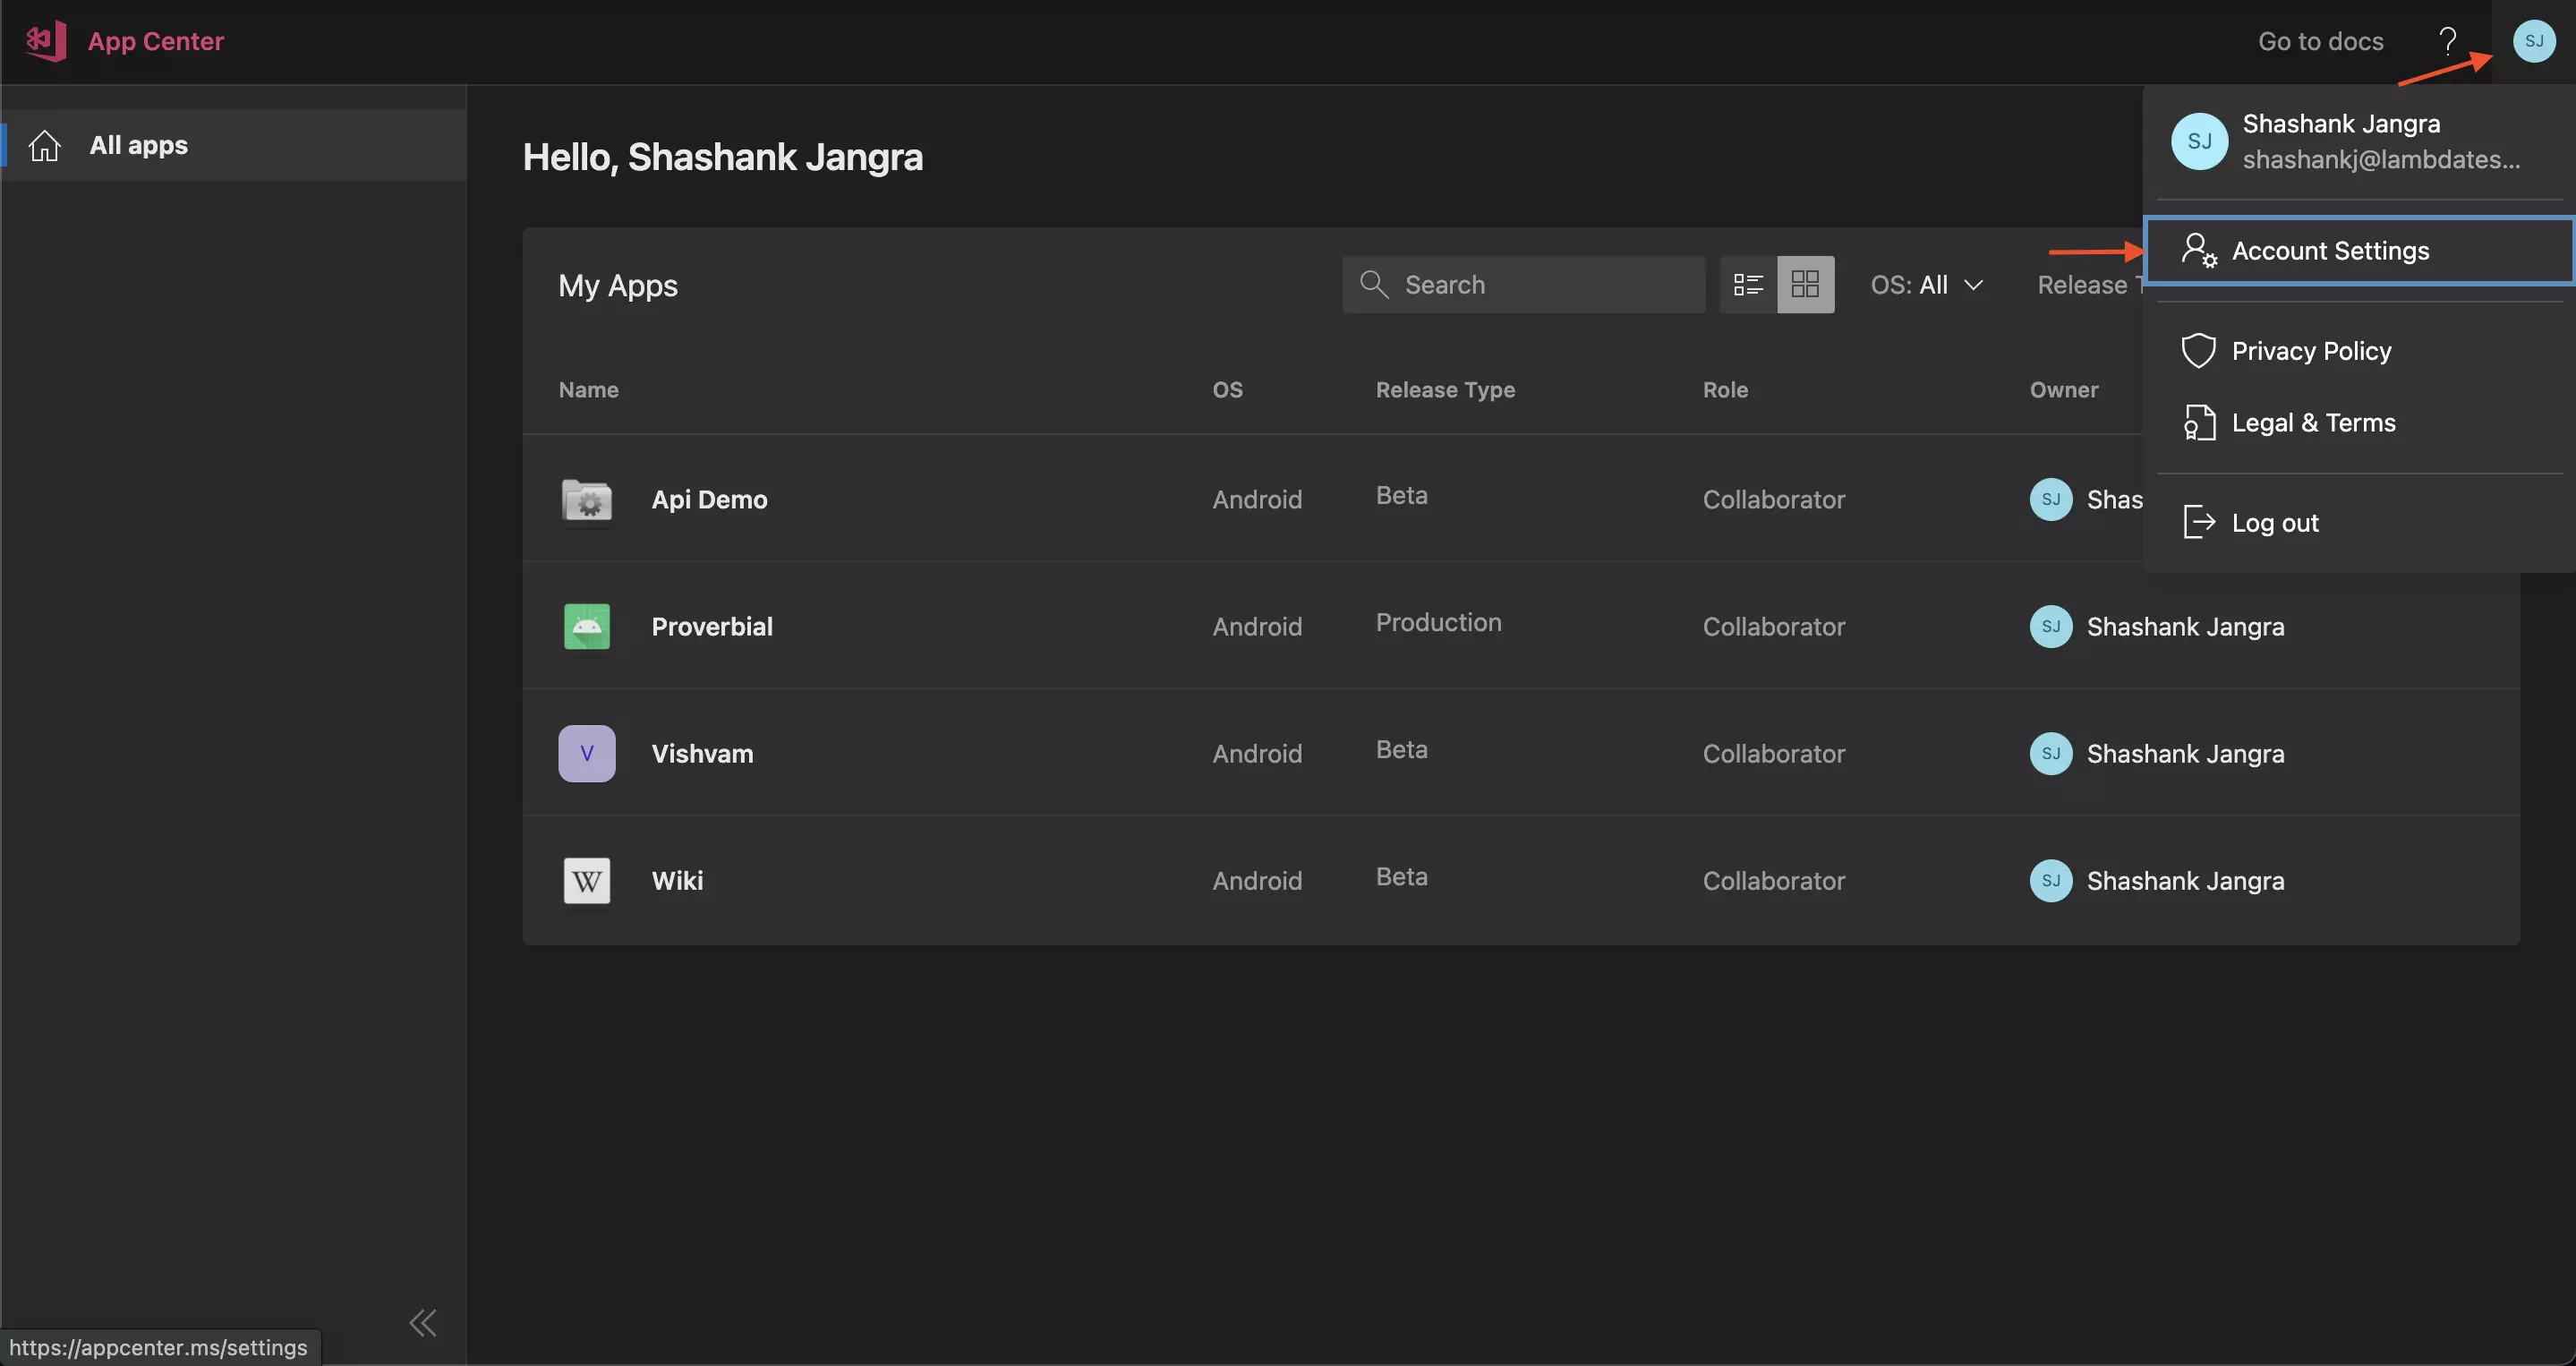Viewport: 2576px width, 1366px height.
Task: Expand the OS: All filter dropdown
Action: pyautogui.click(x=1926, y=285)
